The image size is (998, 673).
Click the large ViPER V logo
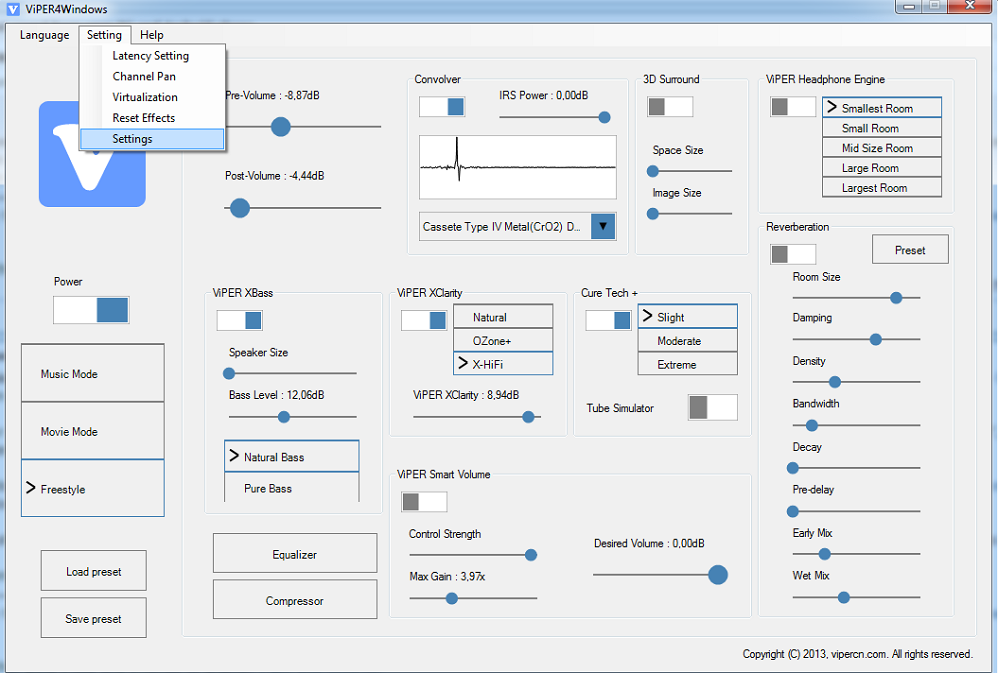[x=92, y=154]
